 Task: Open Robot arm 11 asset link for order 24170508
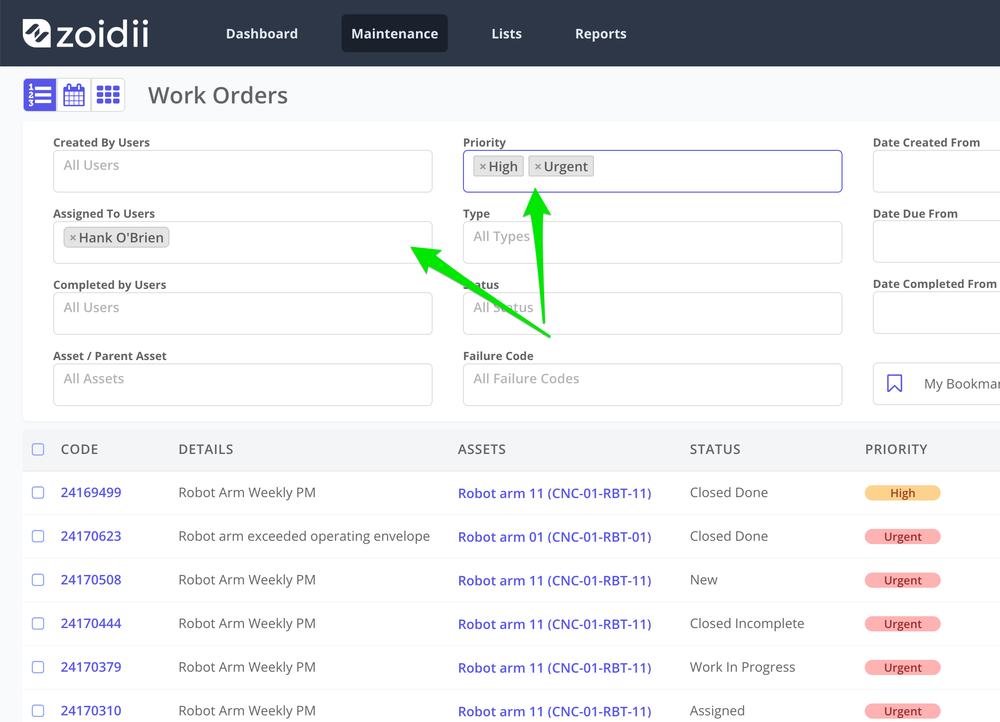(554, 580)
